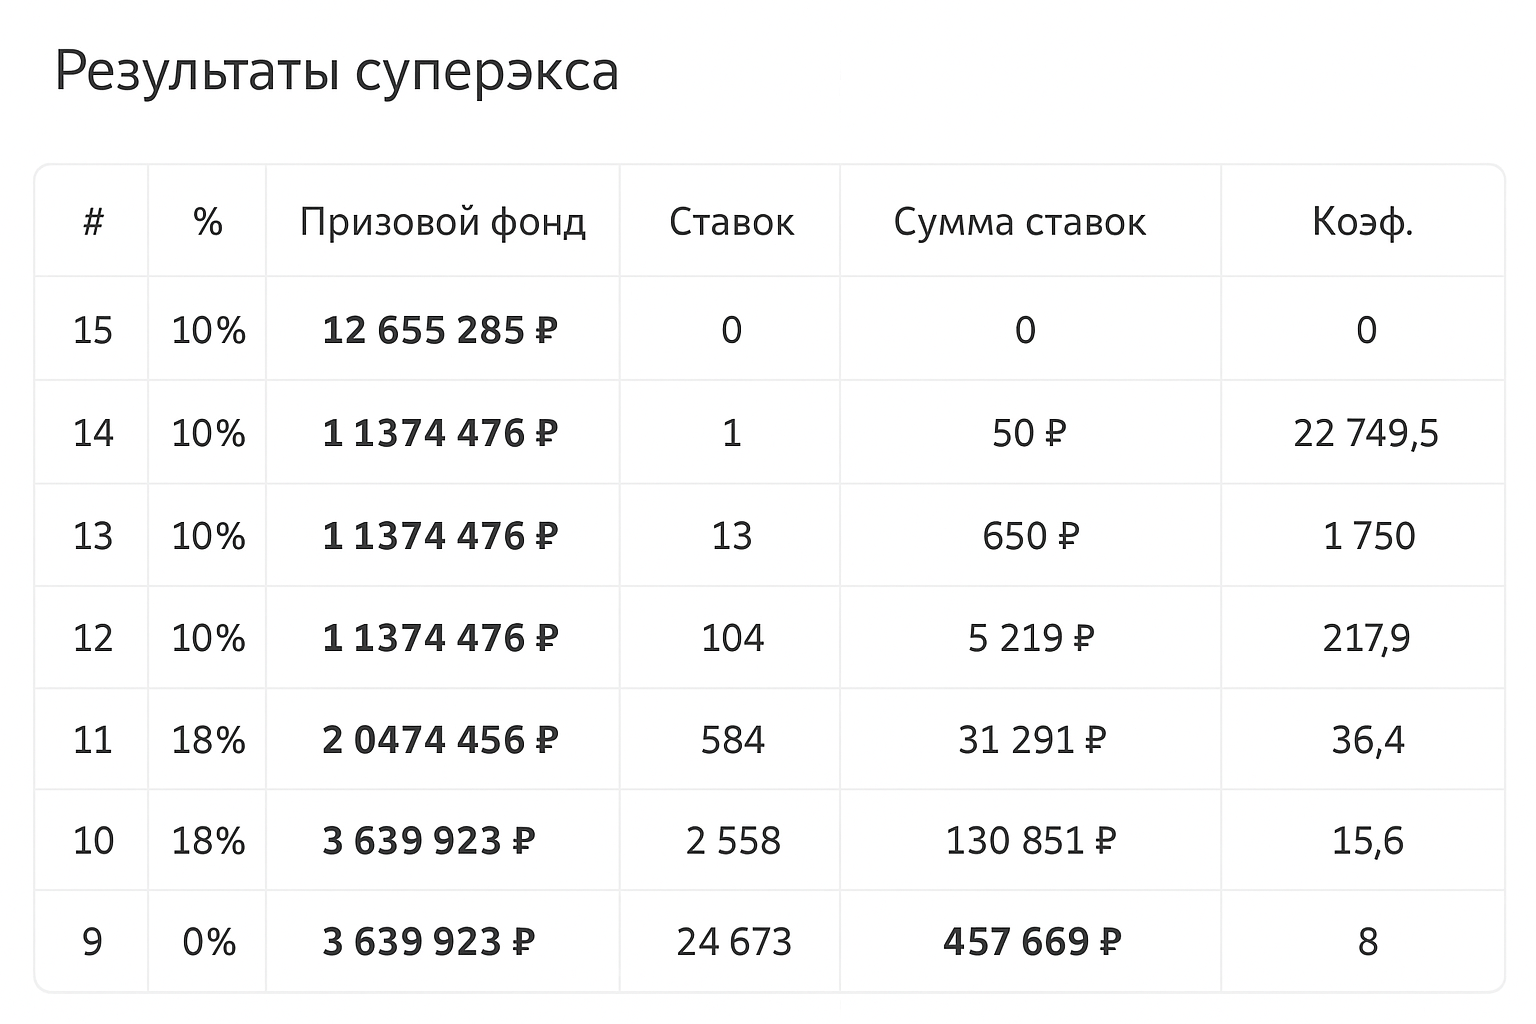Image resolution: width=1536 pixels, height=1024 pixels.
Task: Click the 650 ₽ bet sum cell
Action: pos(1030,536)
